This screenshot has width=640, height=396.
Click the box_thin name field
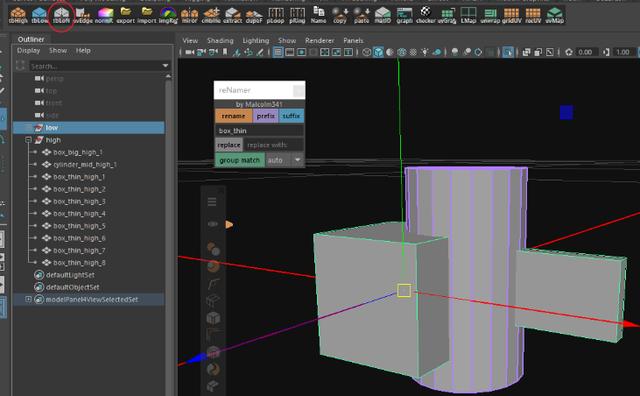260,131
